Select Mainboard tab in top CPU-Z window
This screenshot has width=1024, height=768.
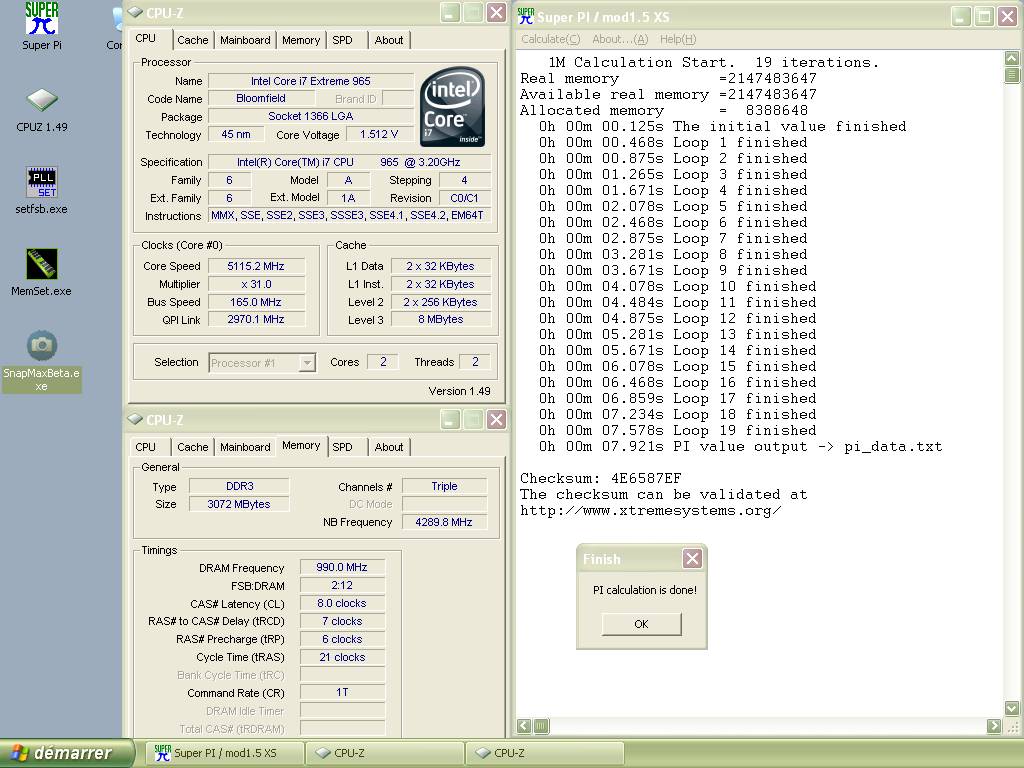click(245, 40)
